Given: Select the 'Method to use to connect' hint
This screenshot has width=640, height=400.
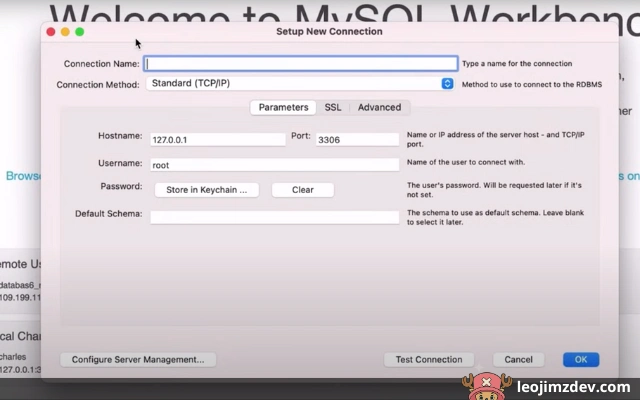Looking at the screenshot, I should pos(532,84).
